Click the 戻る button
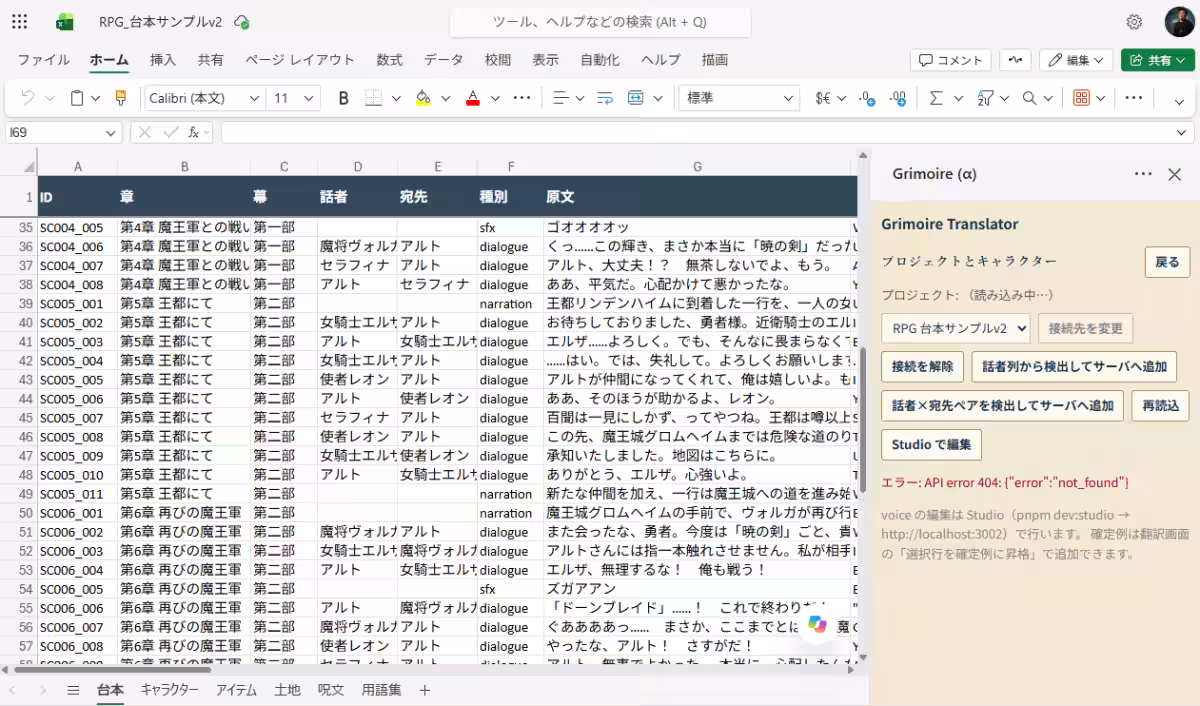Viewport: 1200px width, 706px height. [1167, 262]
